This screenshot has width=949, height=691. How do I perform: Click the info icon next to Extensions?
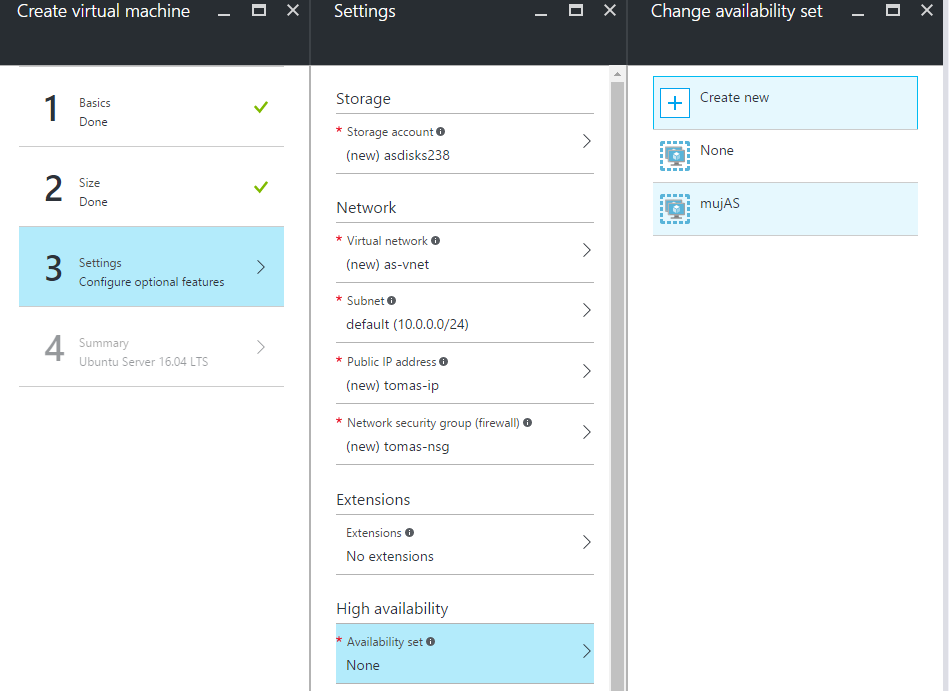click(x=410, y=532)
